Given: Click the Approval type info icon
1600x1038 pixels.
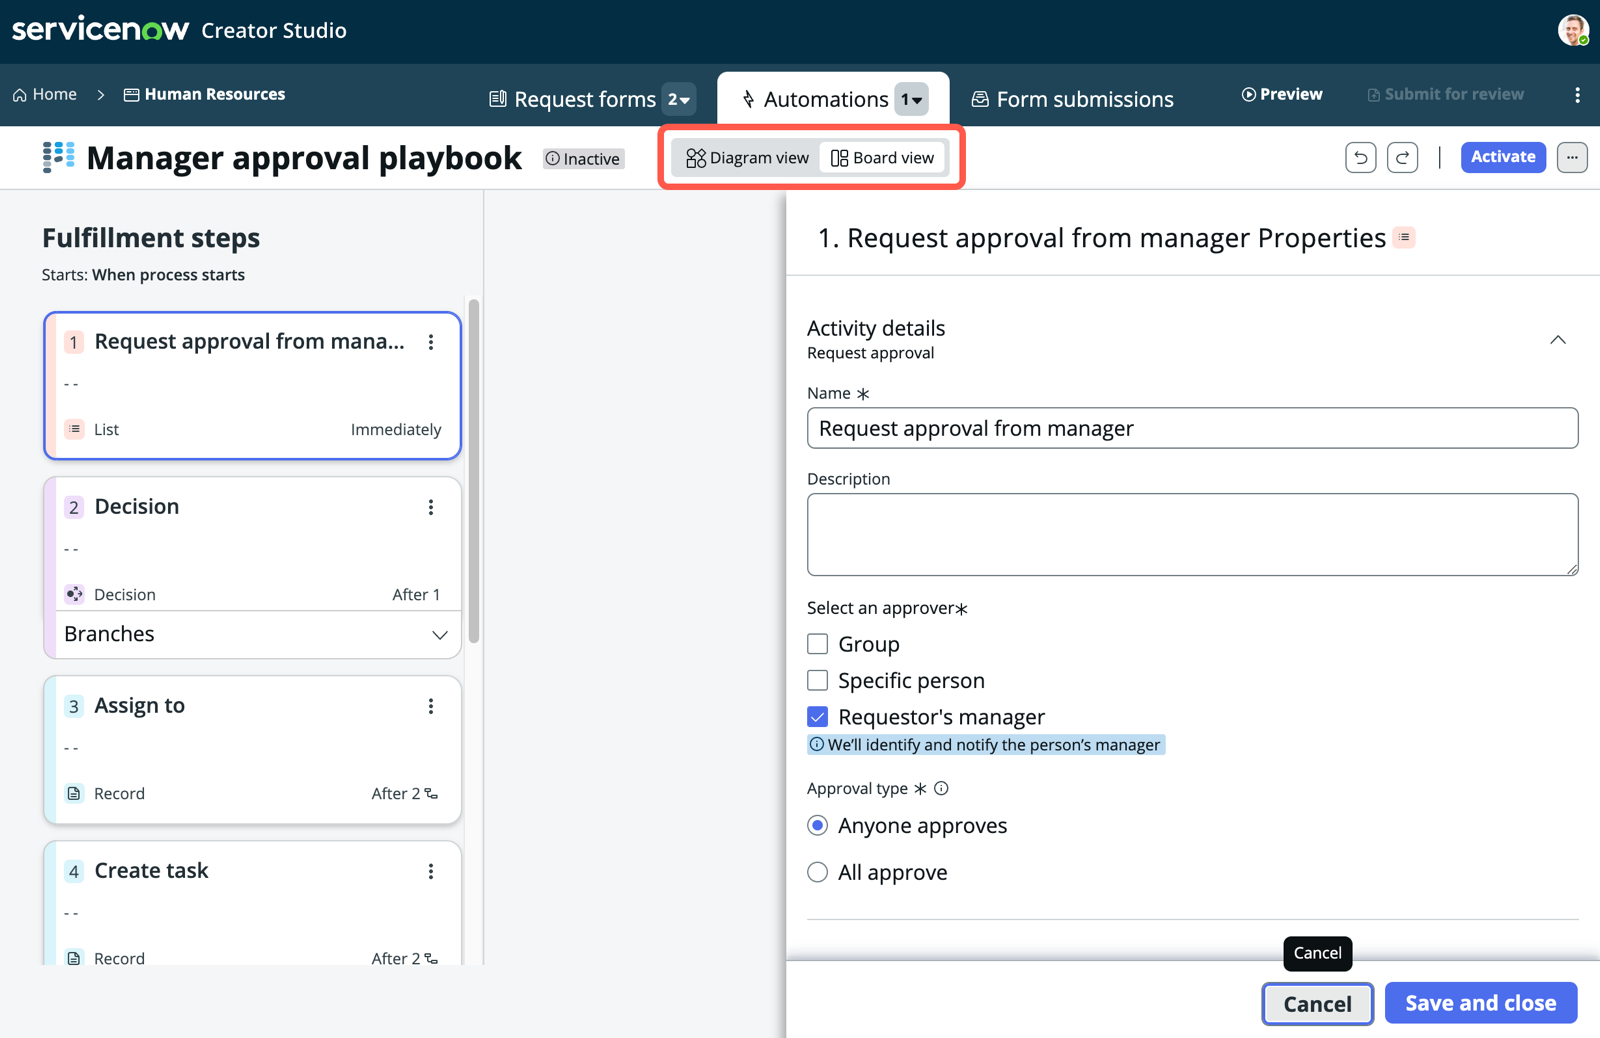Looking at the screenshot, I should click(941, 788).
